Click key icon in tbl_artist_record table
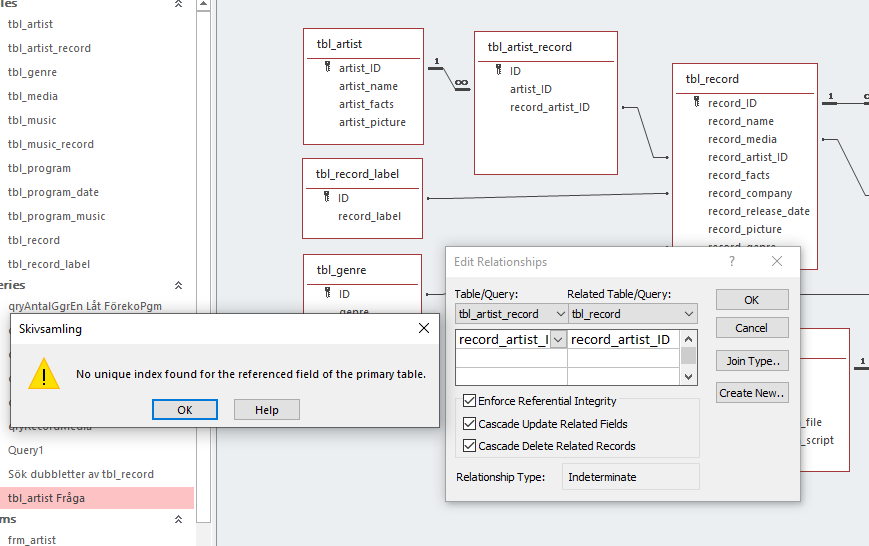Image resolution: width=869 pixels, height=546 pixels. point(498,71)
